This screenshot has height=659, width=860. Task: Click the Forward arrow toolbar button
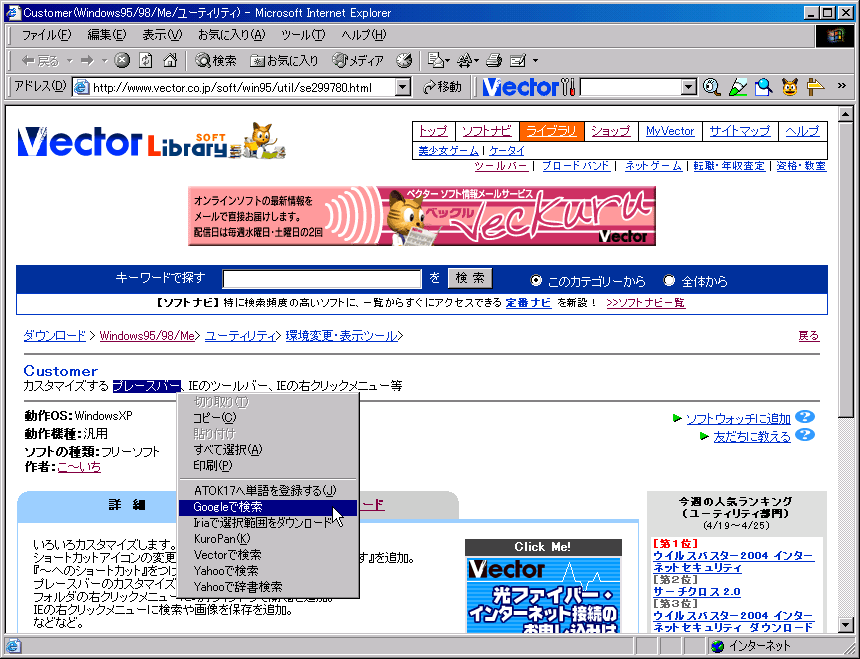pyautogui.click(x=87, y=60)
